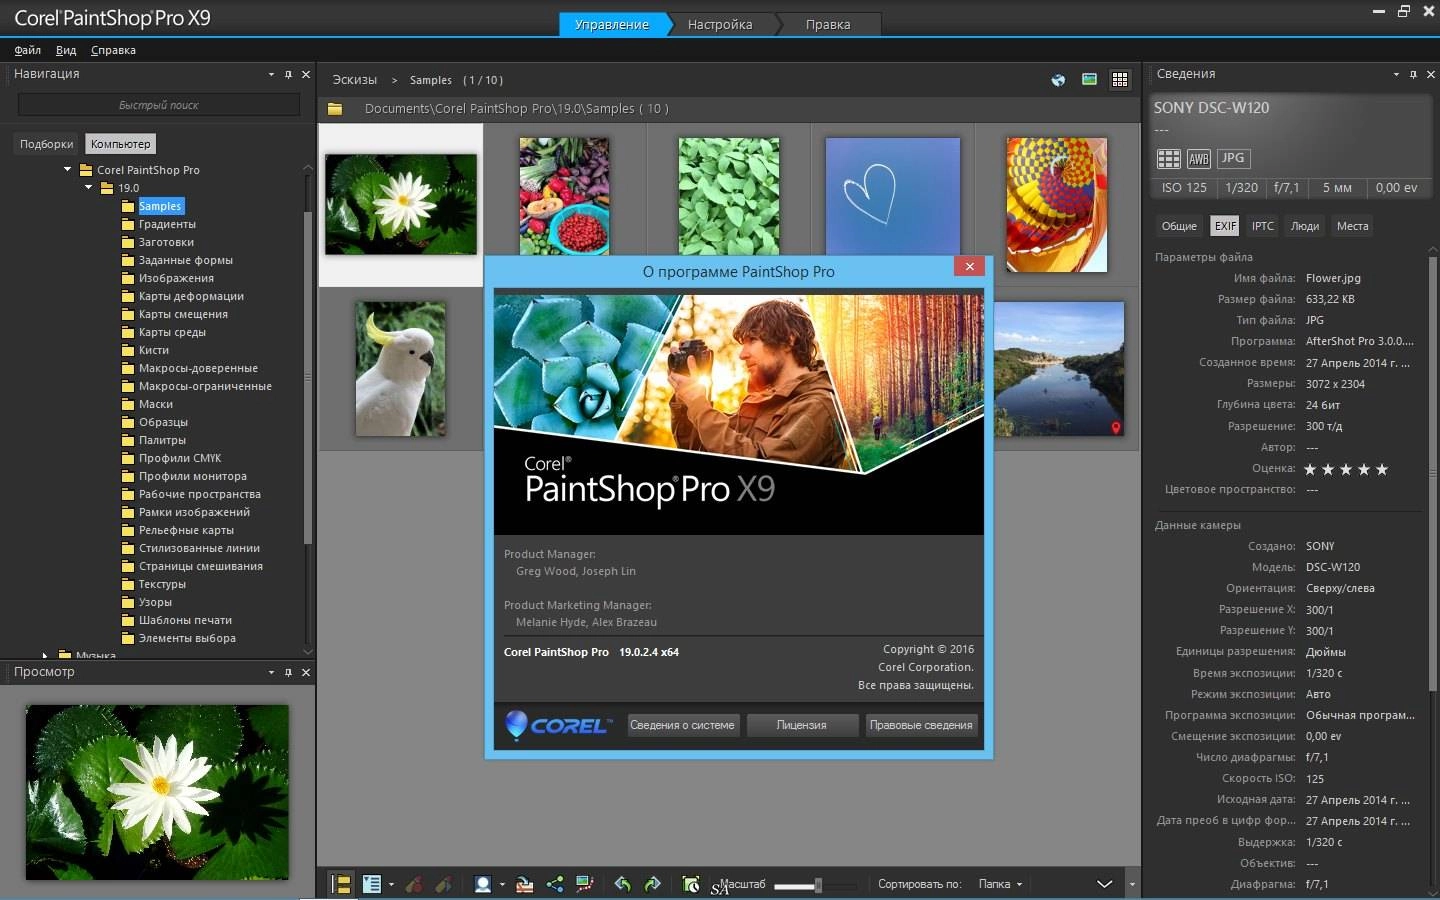Click the metering grid icon under SONY DSC-W120
Image resolution: width=1440 pixels, height=900 pixels.
1168,159
